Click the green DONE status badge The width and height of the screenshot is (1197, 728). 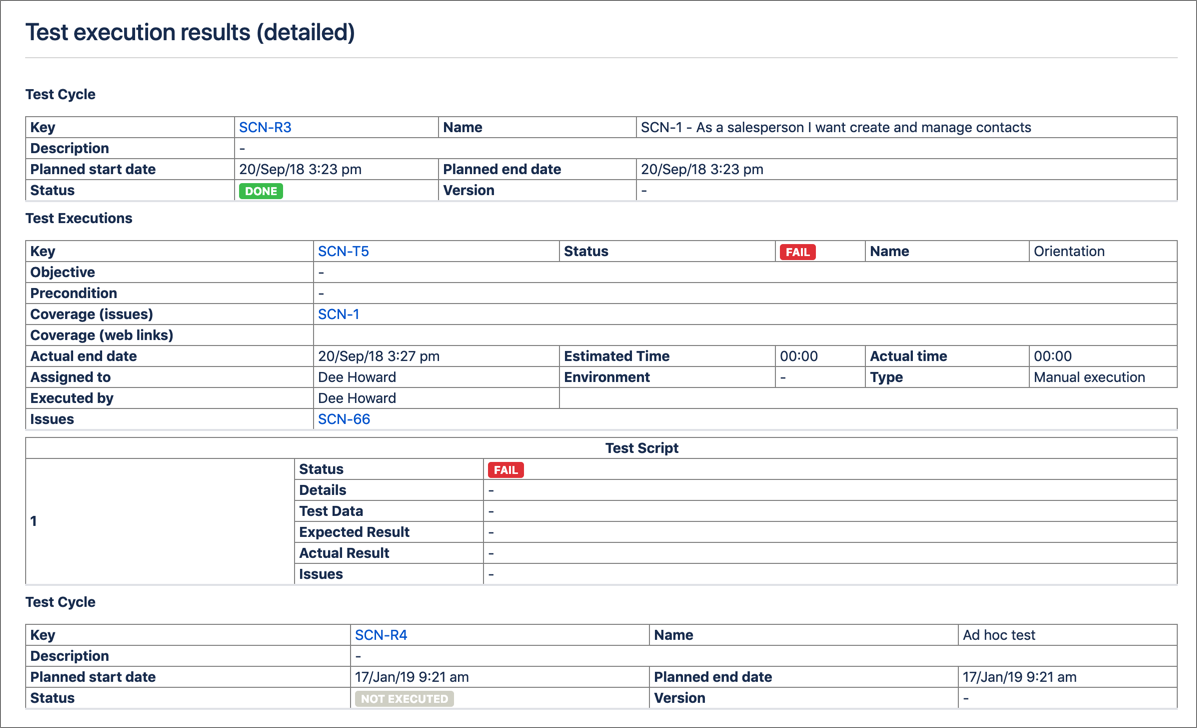(x=261, y=191)
